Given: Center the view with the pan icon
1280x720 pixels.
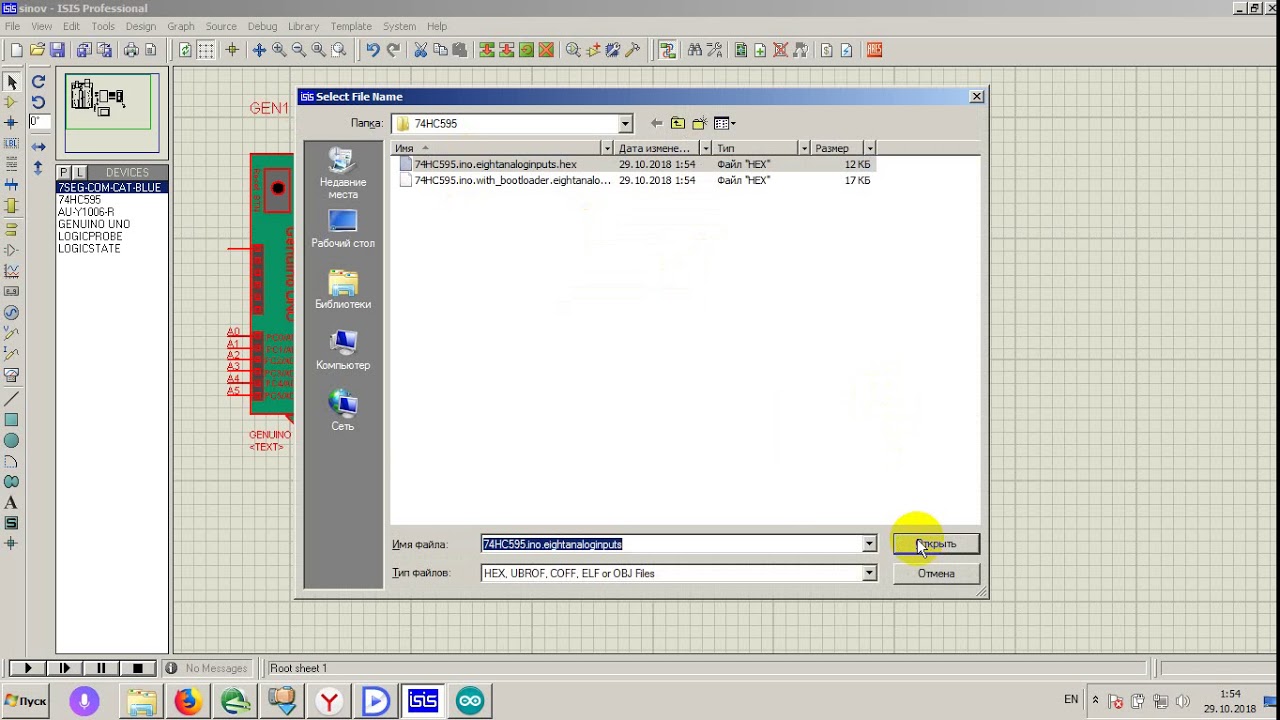Looking at the screenshot, I should pos(259,50).
